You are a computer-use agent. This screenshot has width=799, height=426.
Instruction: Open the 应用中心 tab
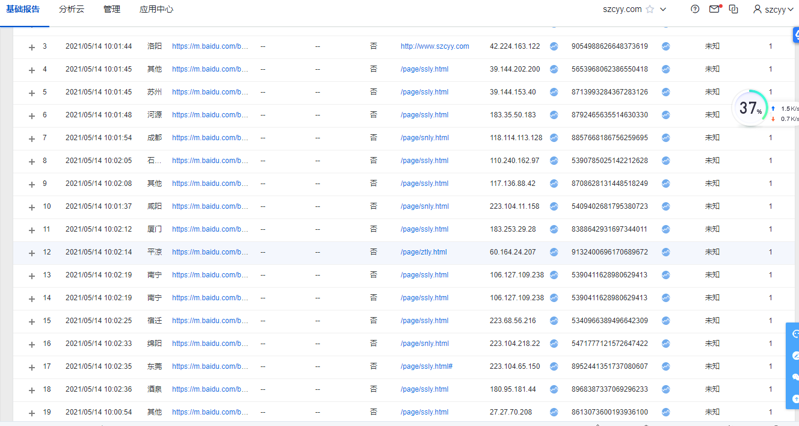(x=156, y=9)
